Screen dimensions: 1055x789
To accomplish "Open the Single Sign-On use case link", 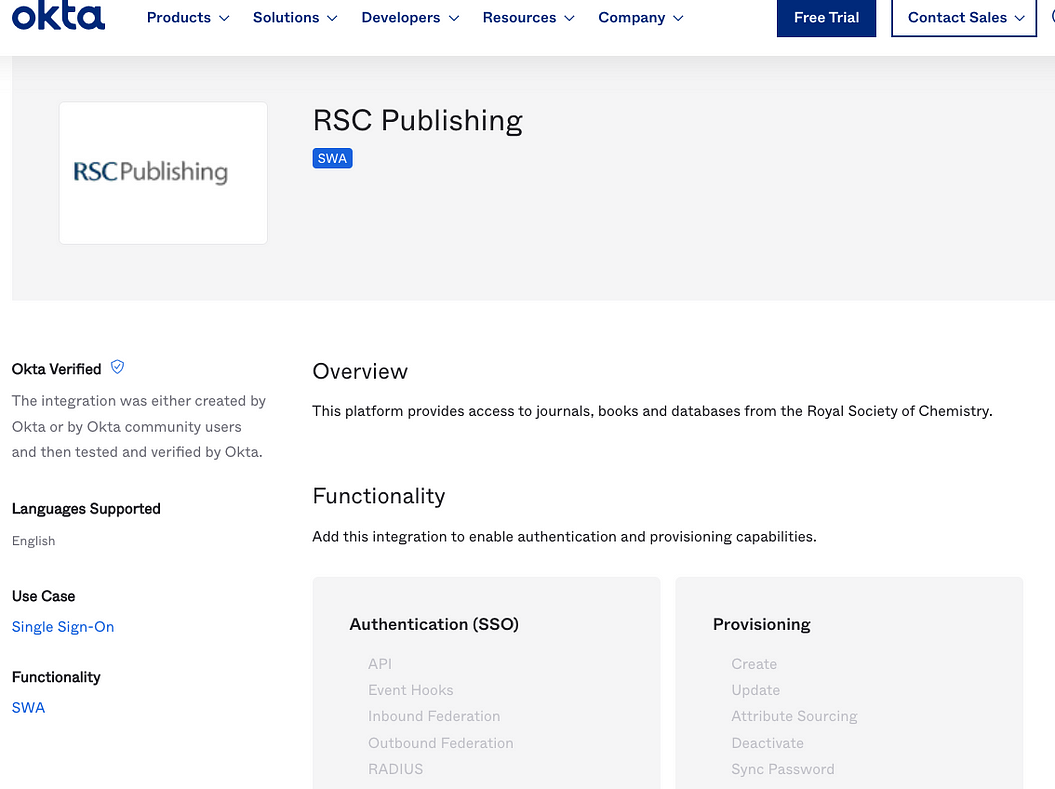I will 63,627.
